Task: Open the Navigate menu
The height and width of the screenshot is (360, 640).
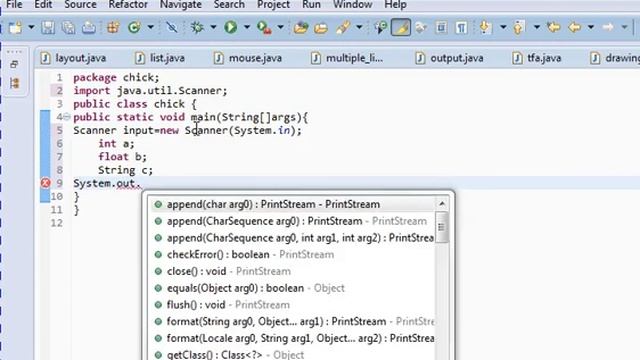Action: [x=181, y=5]
